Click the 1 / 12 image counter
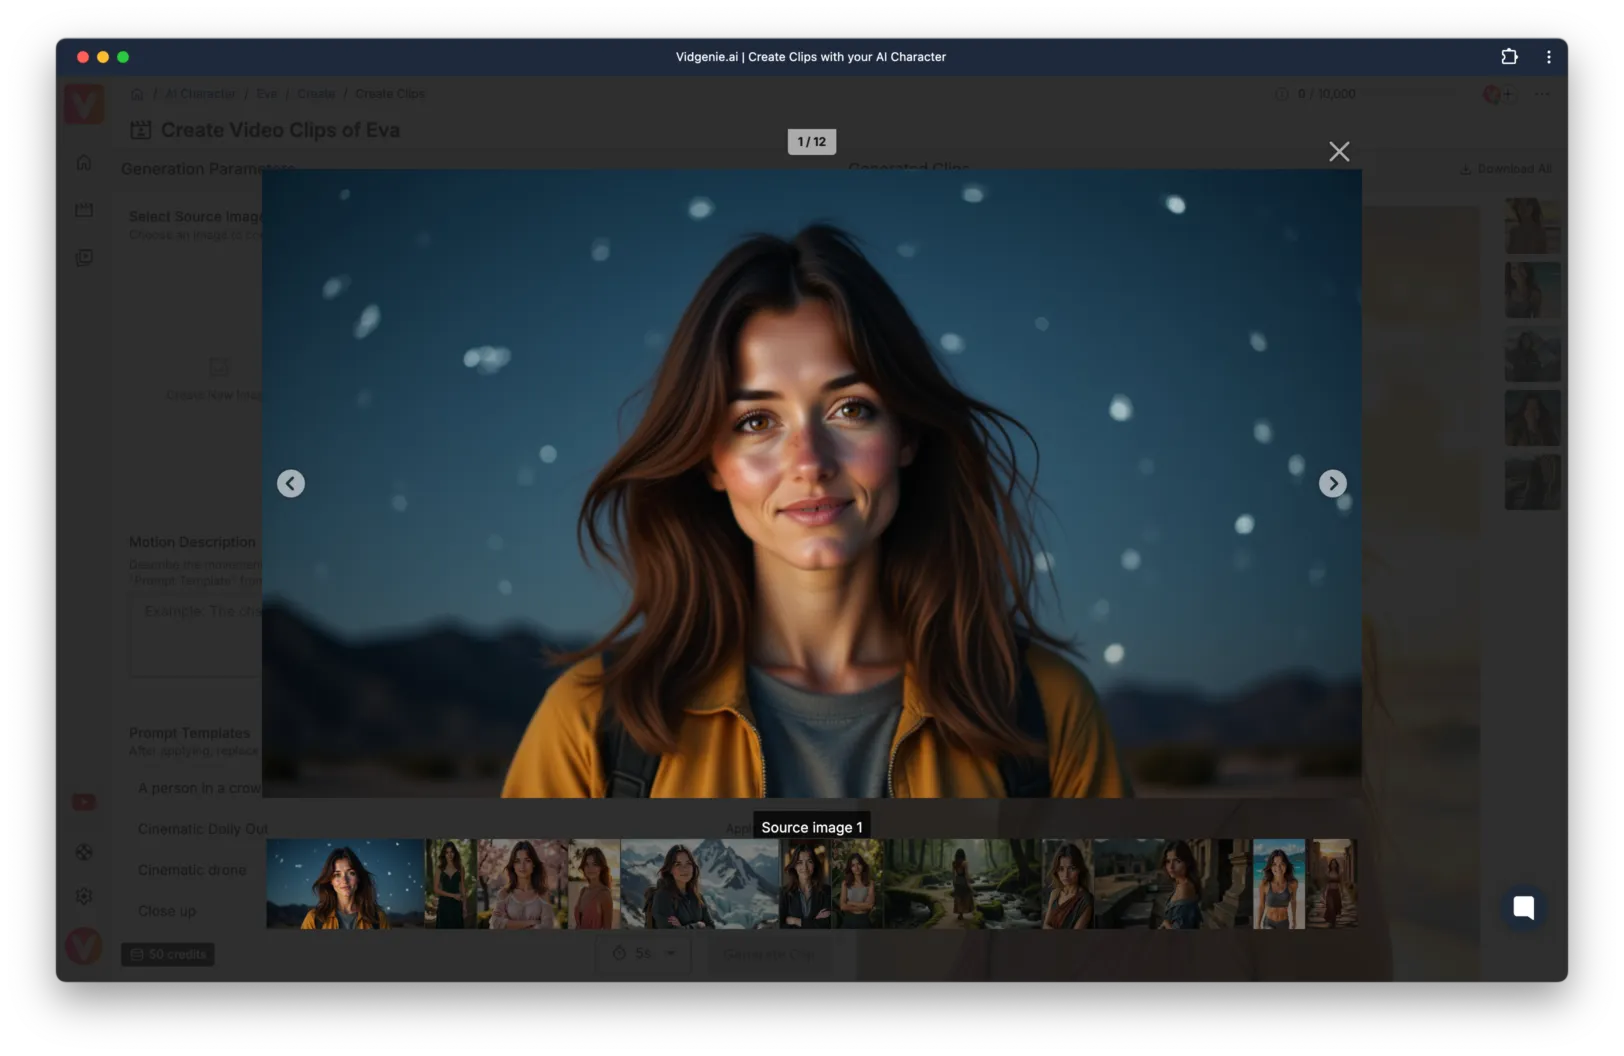The image size is (1624, 1056). click(x=812, y=142)
